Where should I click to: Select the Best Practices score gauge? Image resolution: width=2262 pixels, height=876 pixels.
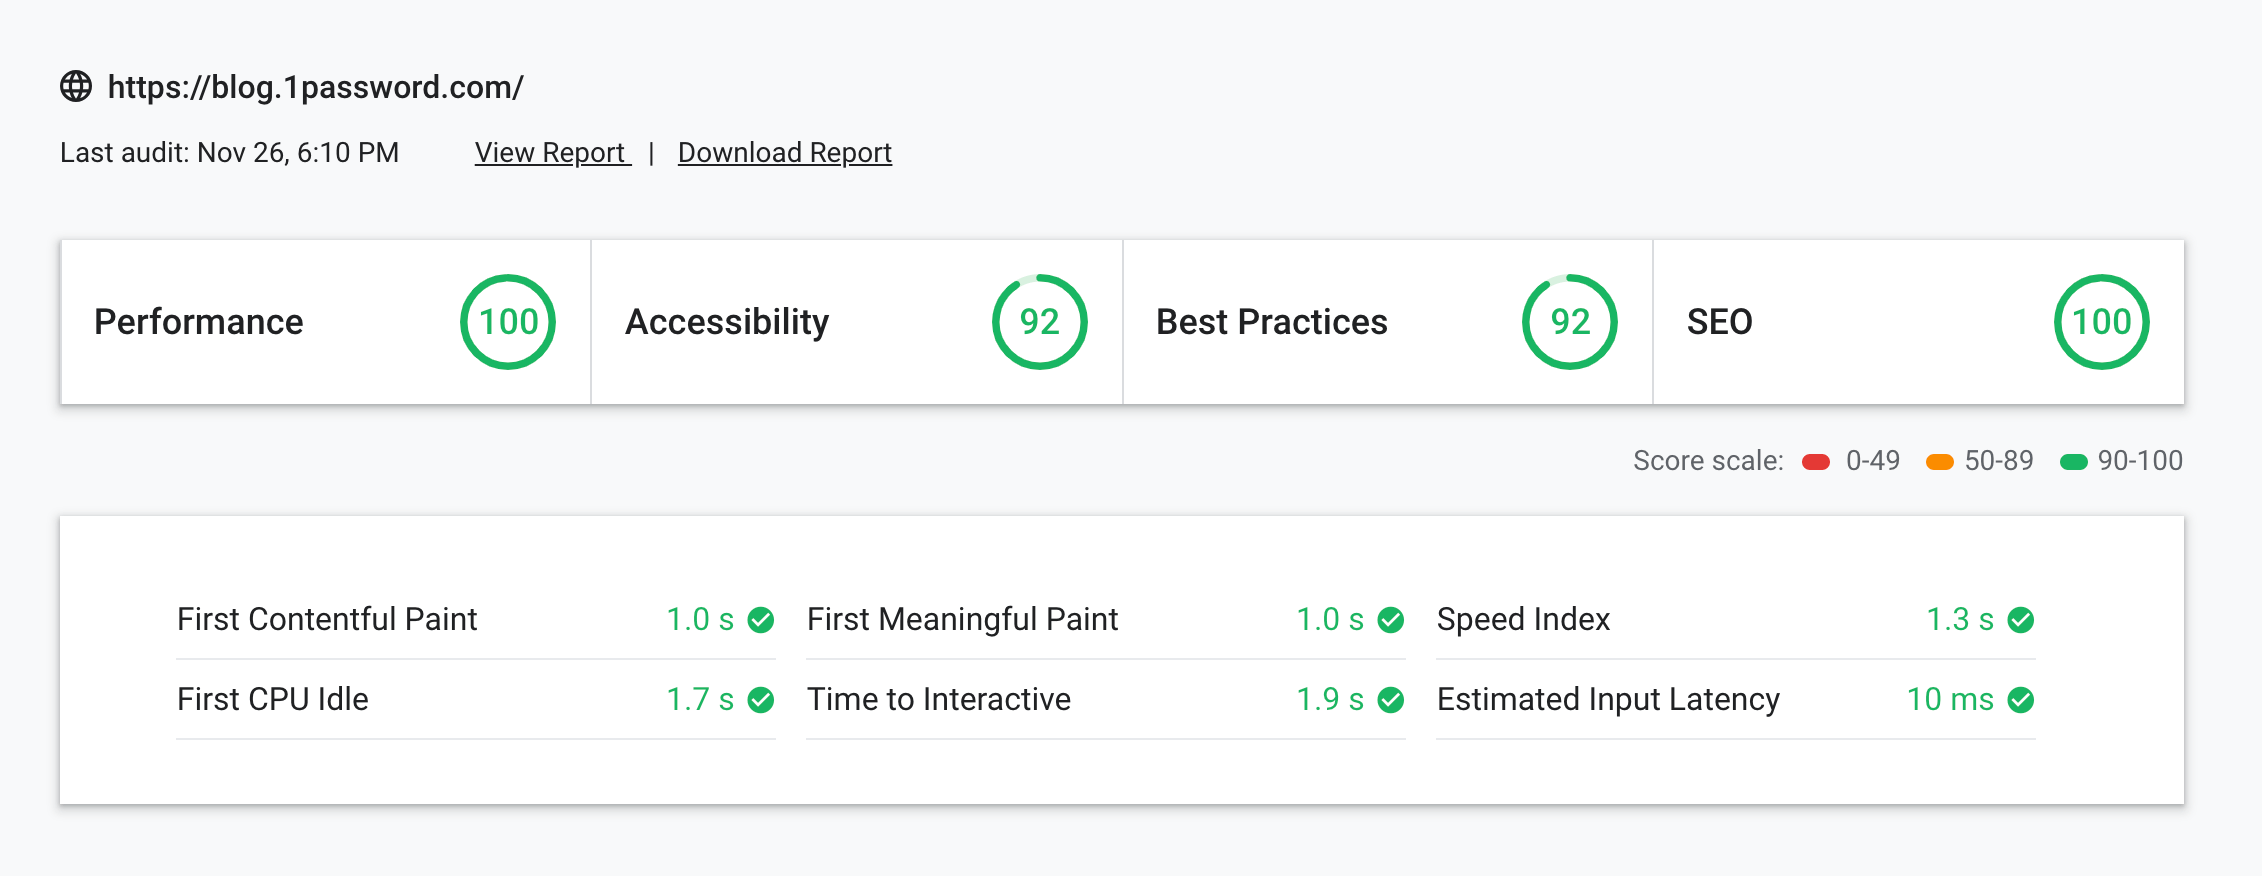point(1568,321)
